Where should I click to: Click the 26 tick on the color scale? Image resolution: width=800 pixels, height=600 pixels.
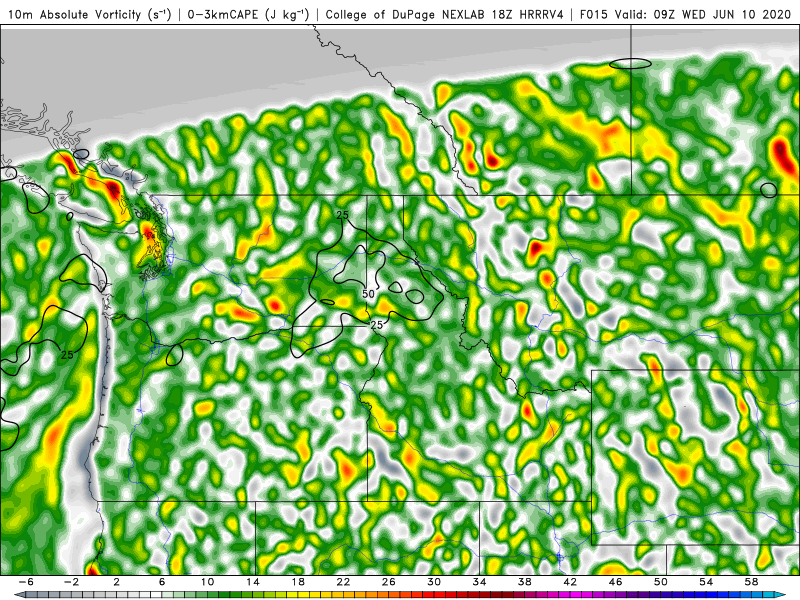[389, 582]
